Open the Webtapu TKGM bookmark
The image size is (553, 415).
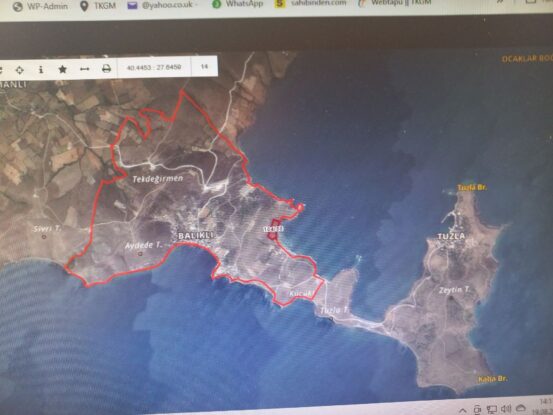(x=395, y=2)
